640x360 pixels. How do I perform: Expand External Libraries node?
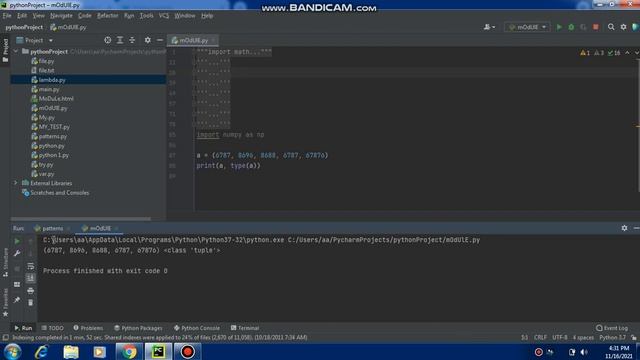(x=16, y=183)
